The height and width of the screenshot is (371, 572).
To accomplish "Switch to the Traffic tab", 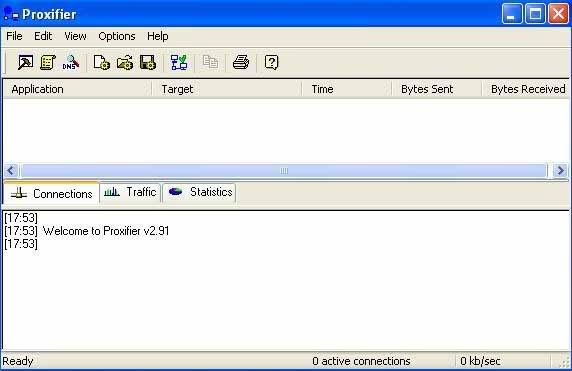I will (x=130, y=192).
